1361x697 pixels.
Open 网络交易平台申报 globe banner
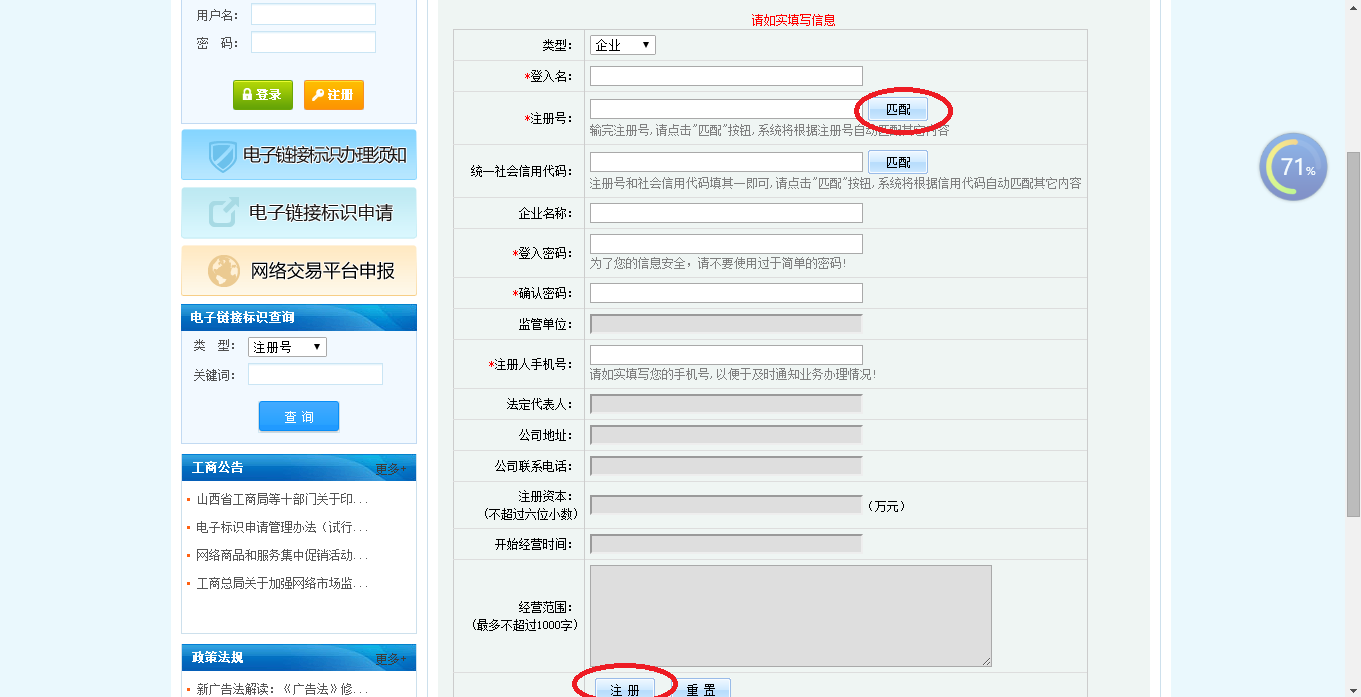point(299,271)
